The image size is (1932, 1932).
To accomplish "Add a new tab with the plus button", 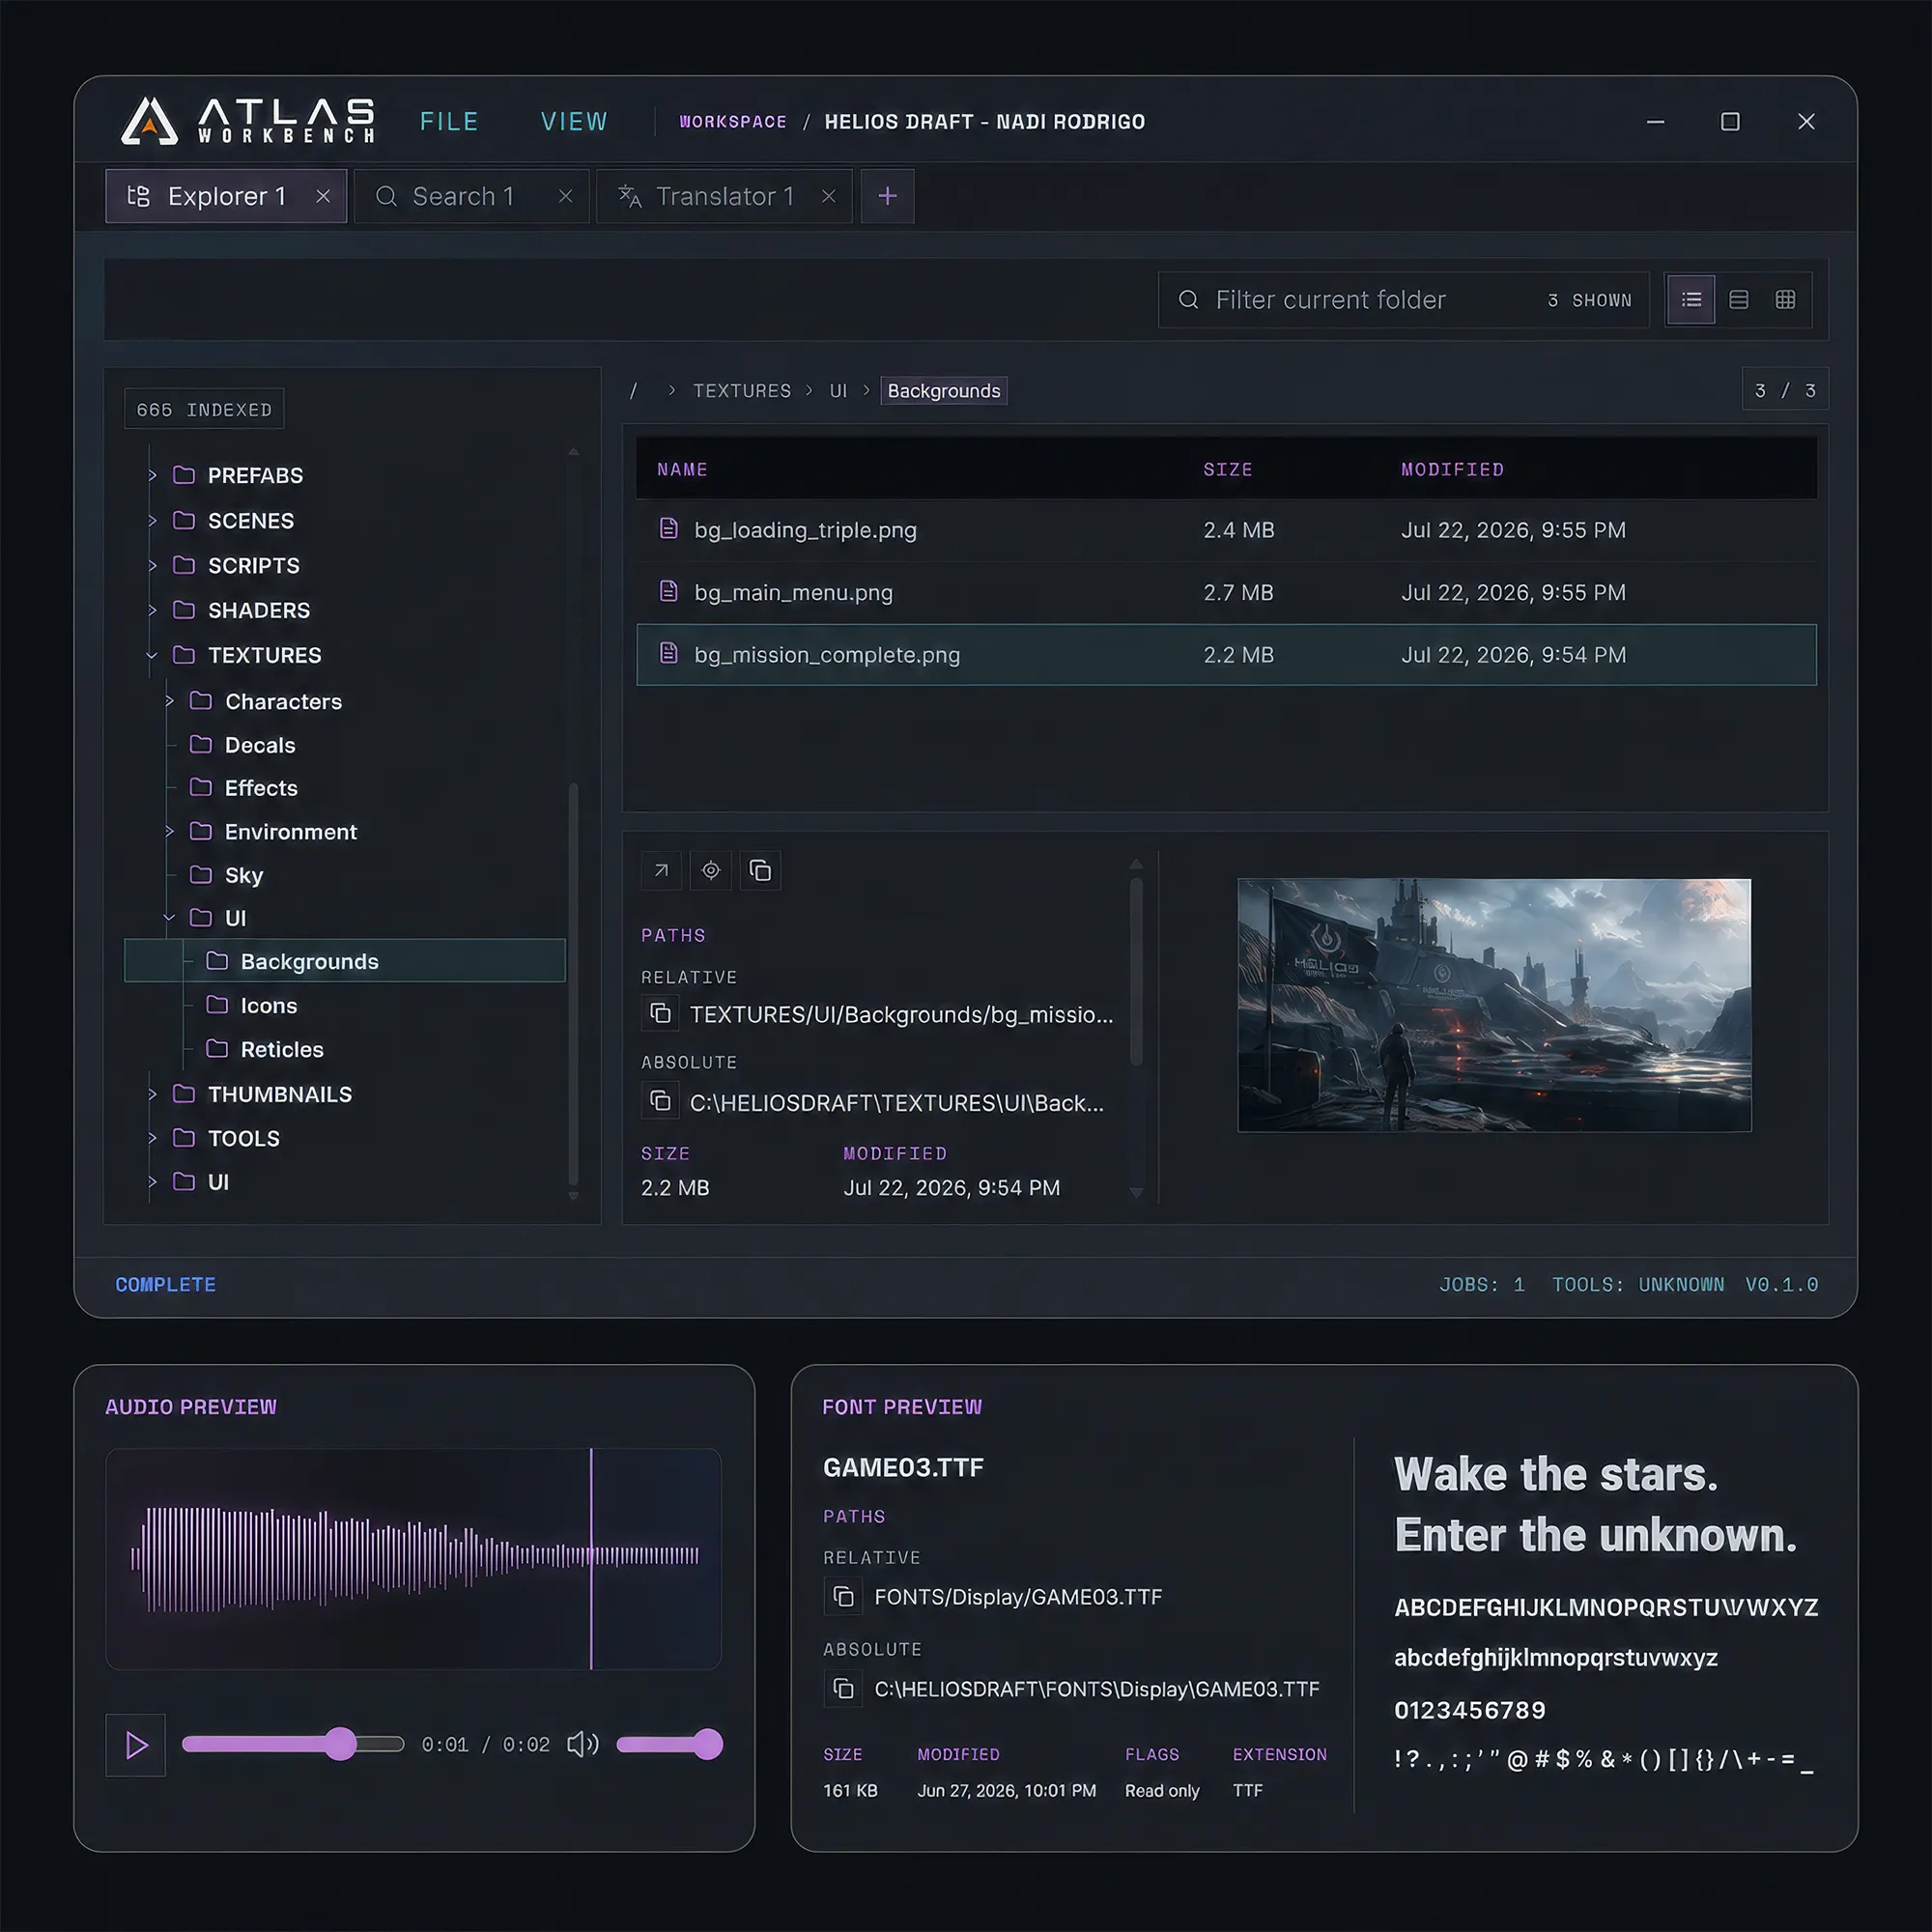I will pos(887,196).
